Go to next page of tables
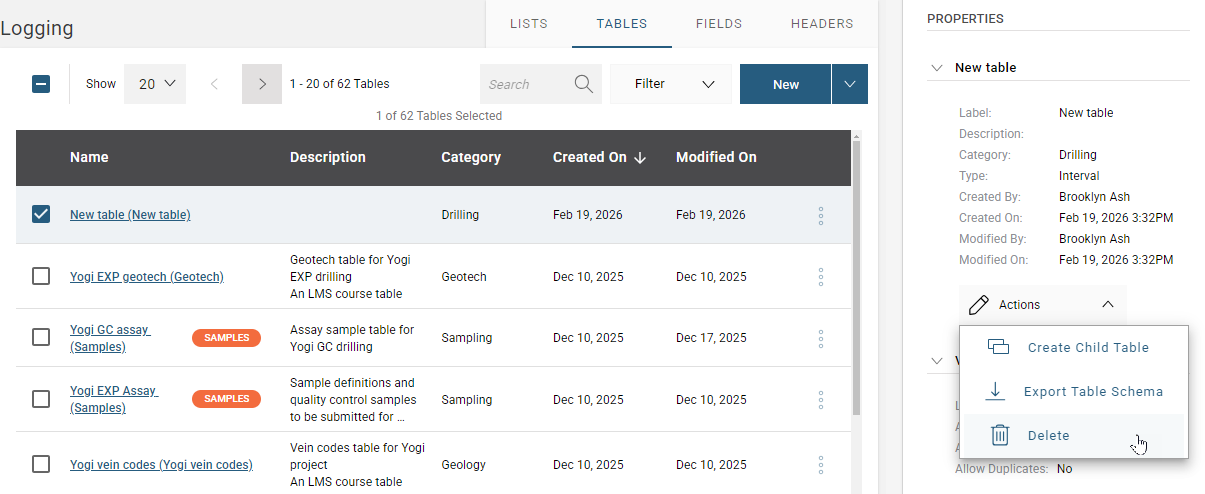This screenshot has height=494, width=1205. (x=262, y=84)
